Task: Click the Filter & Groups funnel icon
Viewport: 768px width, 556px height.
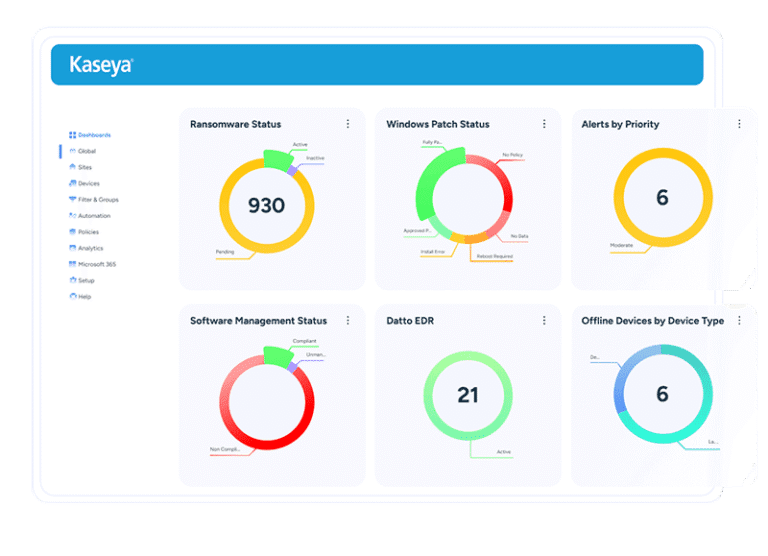Action: coord(72,199)
